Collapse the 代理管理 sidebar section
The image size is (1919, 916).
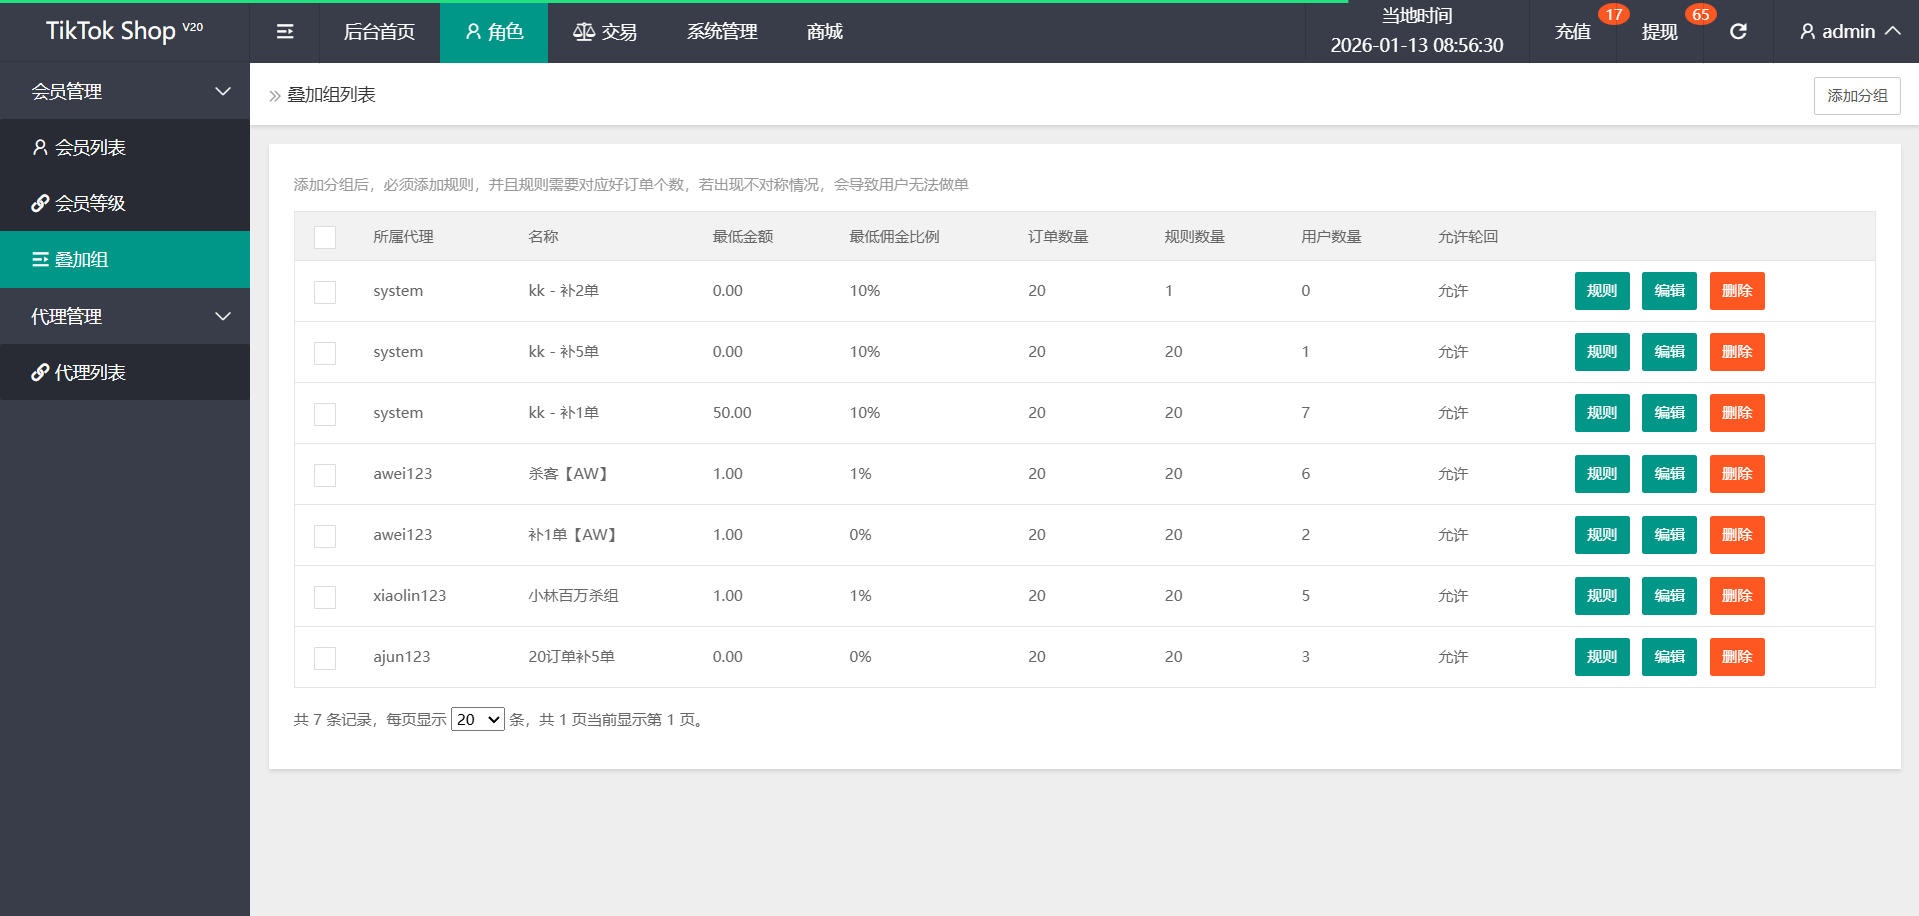tap(125, 317)
